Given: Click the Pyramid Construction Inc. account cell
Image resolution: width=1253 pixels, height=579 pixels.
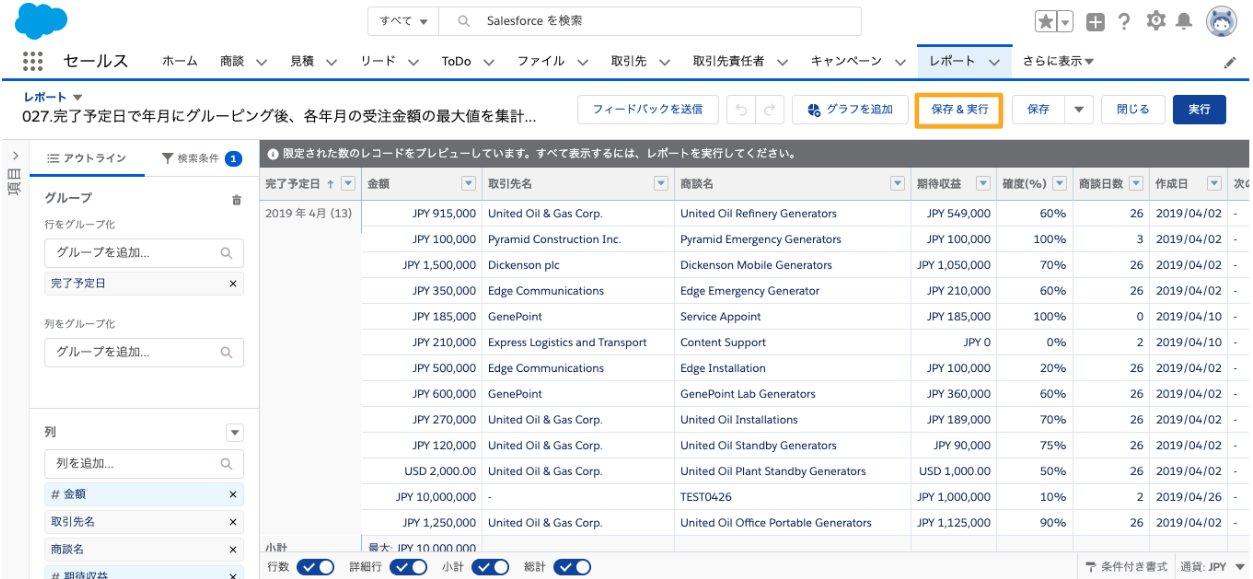Looking at the screenshot, I should click(554, 239).
